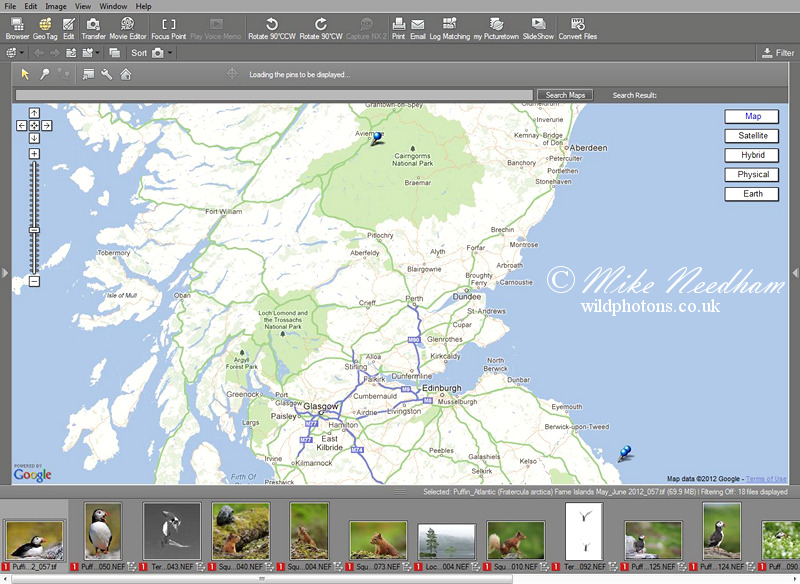Click the blue pin near Aviemore
The width and height of the screenshot is (800, 584).
pyautogui.click(x=377, y=140)
